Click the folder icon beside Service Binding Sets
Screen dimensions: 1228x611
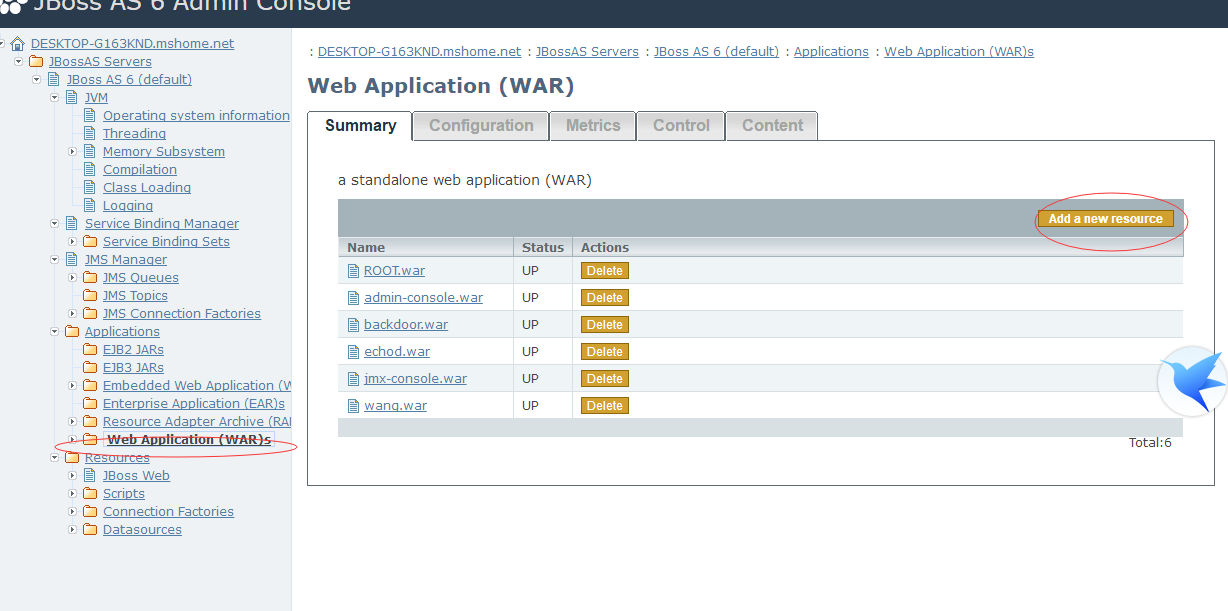point(90,242)
